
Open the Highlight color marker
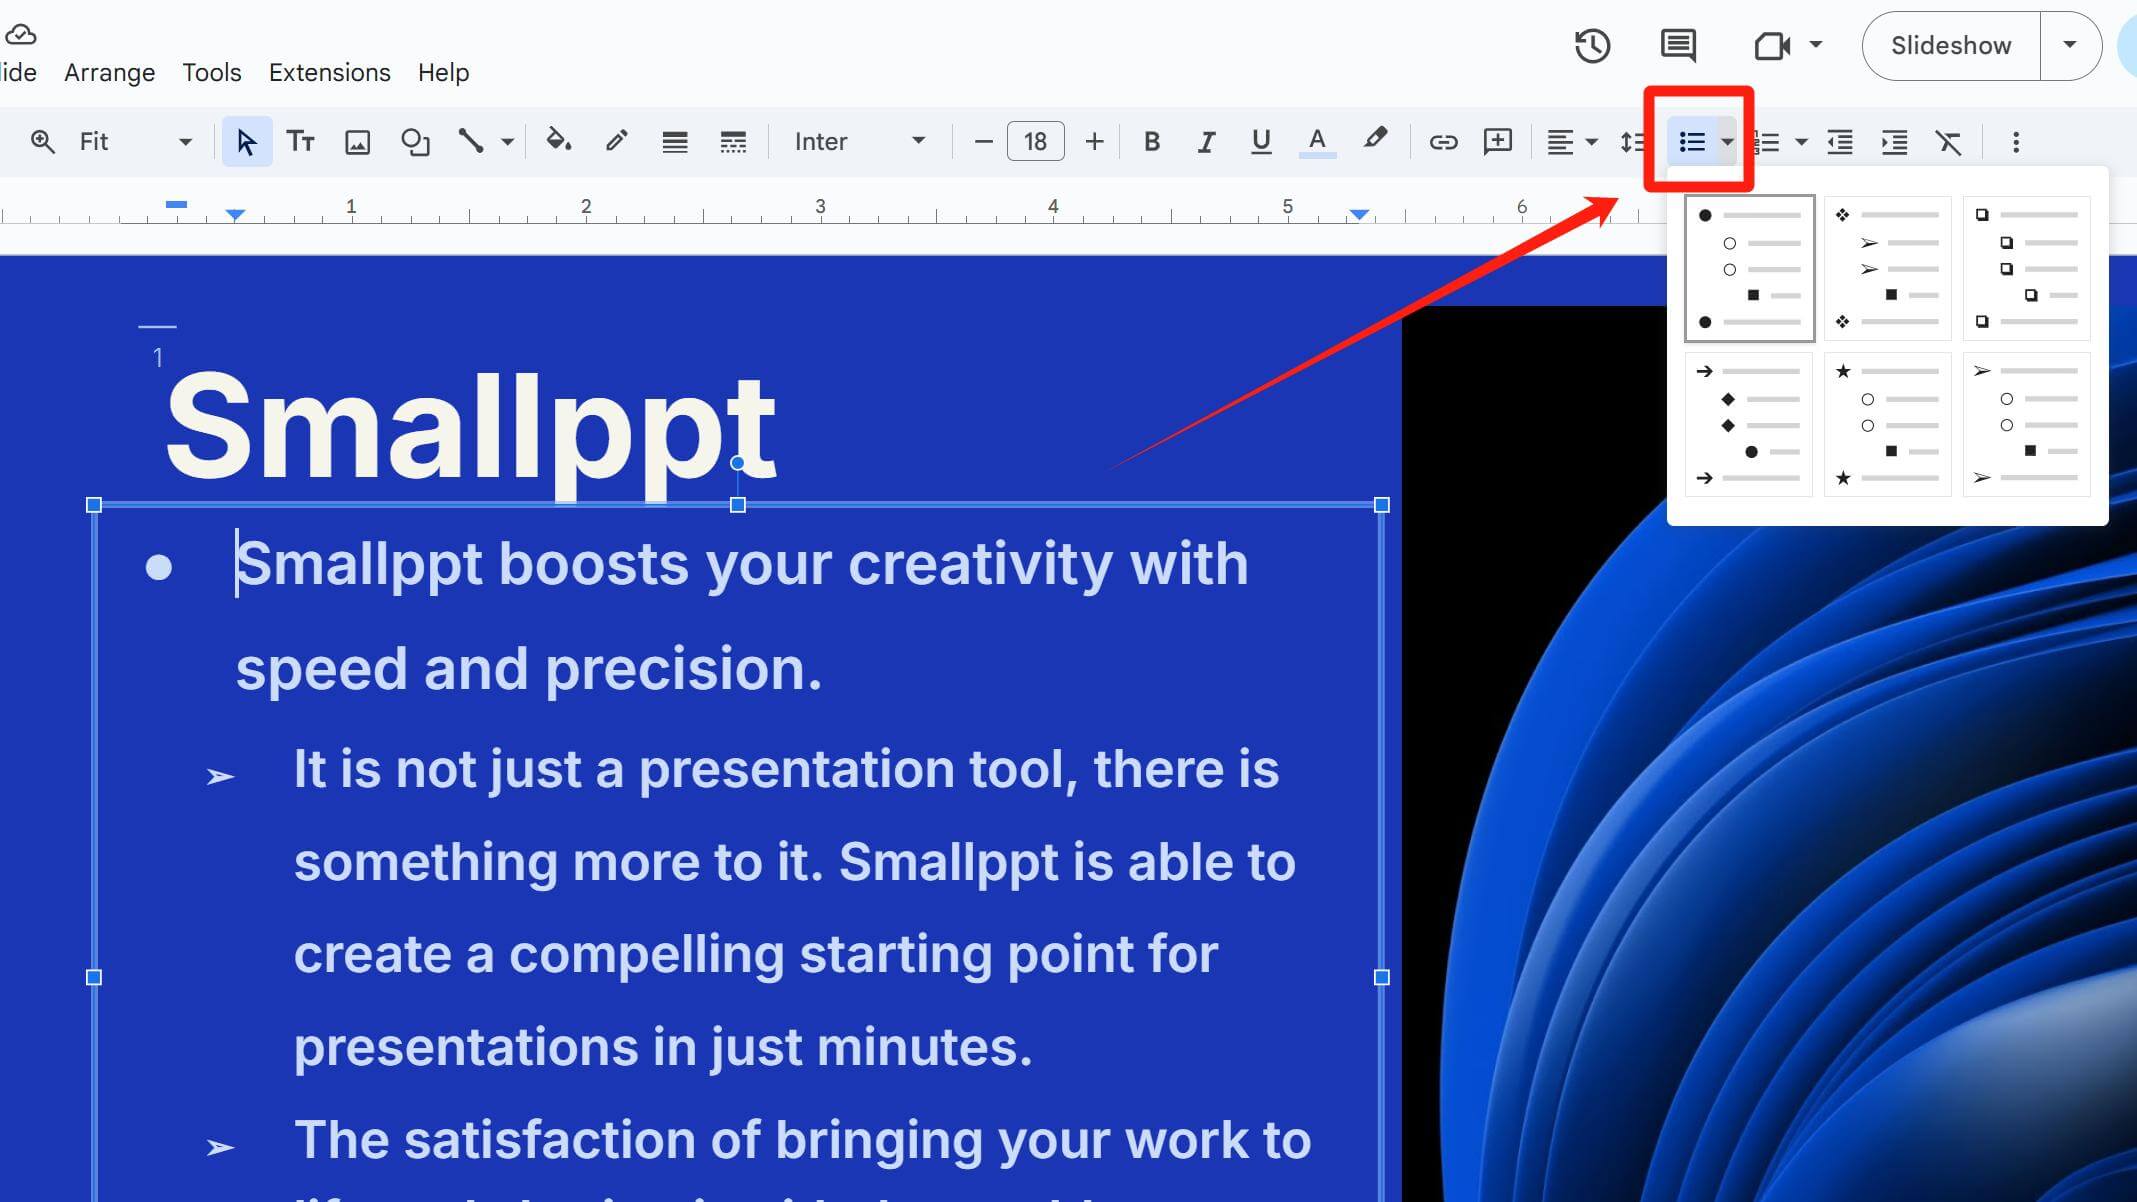tap(1375, 140)
